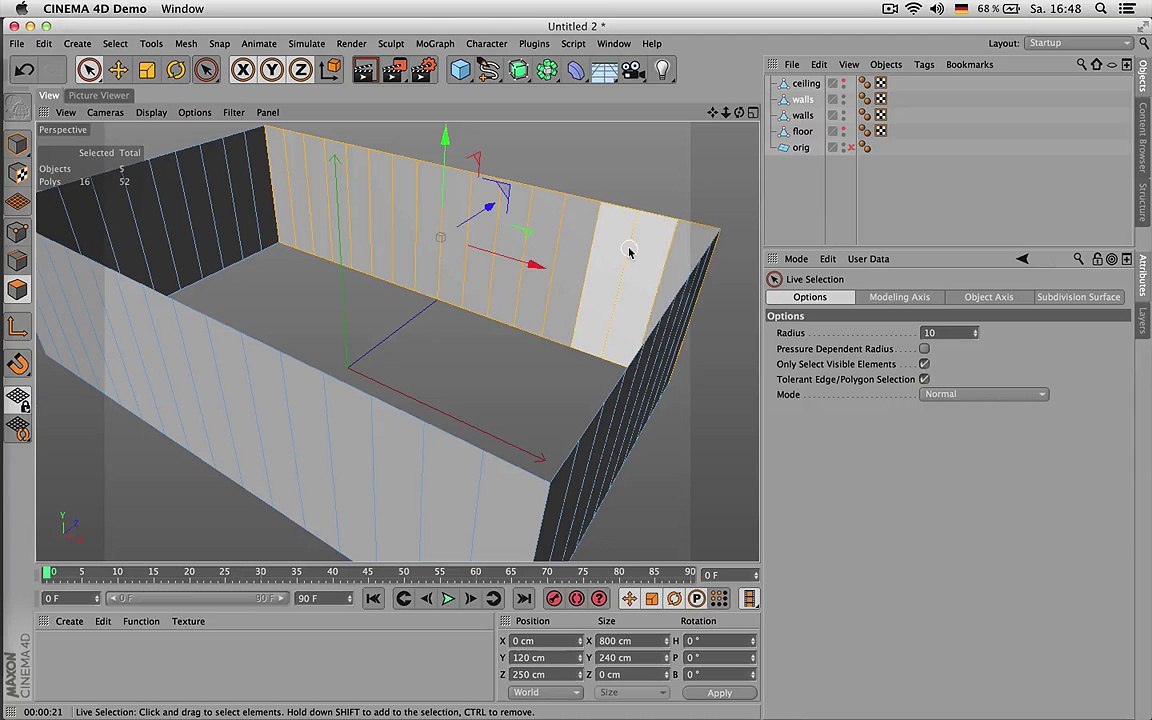Switch to Points mode
1152x720 pixels.
click(18, 232)
